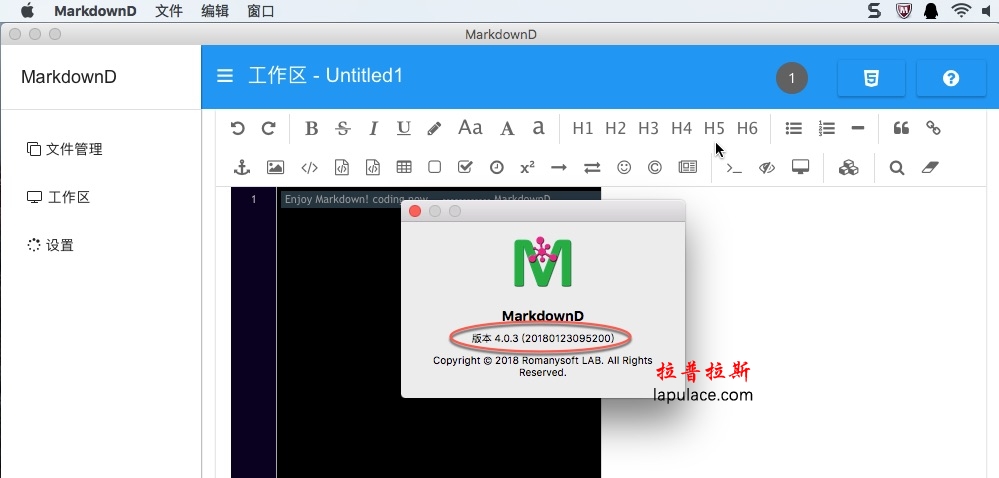Insert inline code

click(310, 168)
